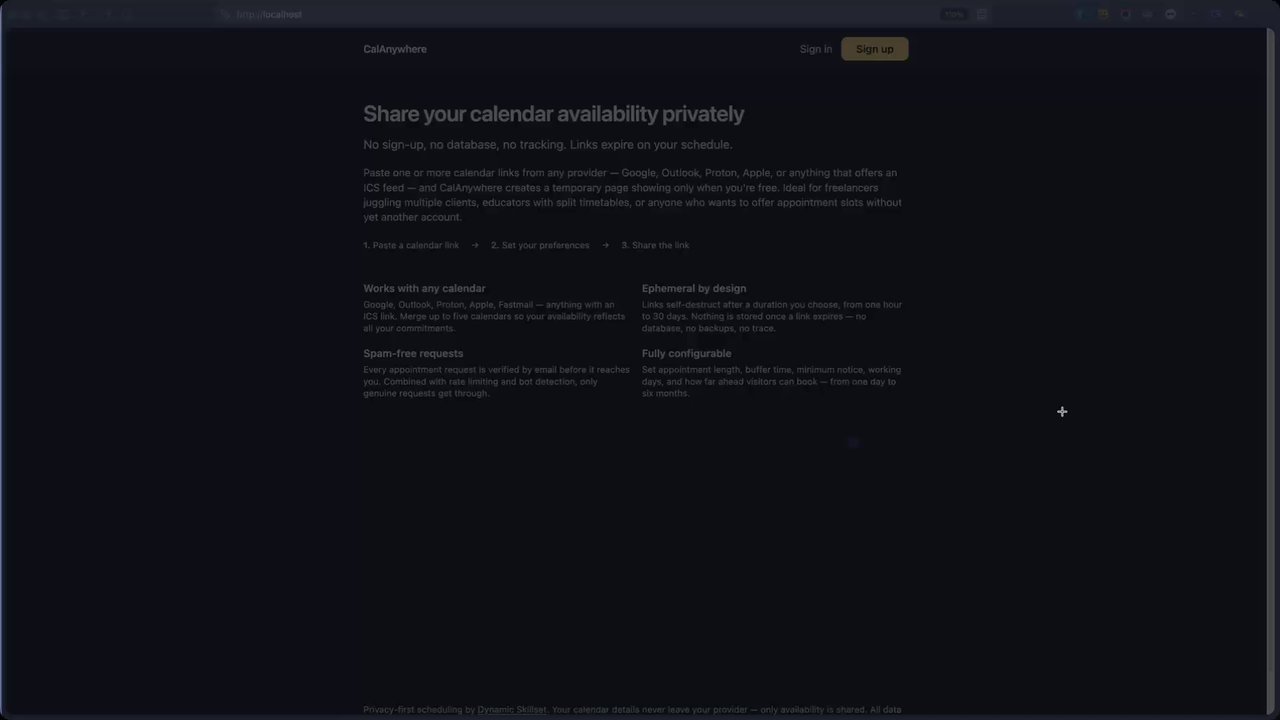Click the yellow extension icon in browser toolbar

(1103, 14)
